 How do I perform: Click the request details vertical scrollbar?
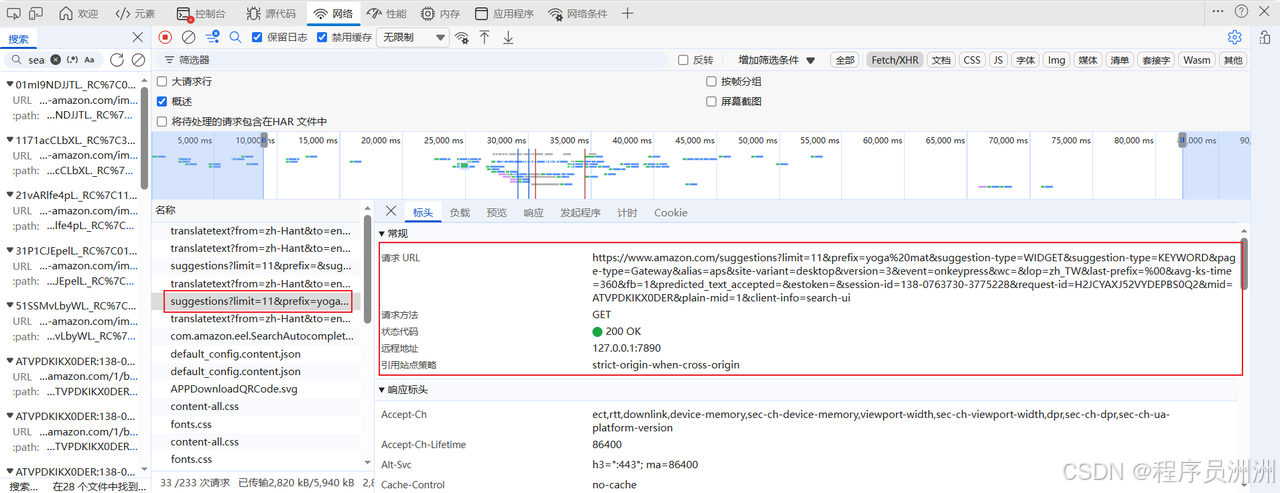pos(1244,262)
